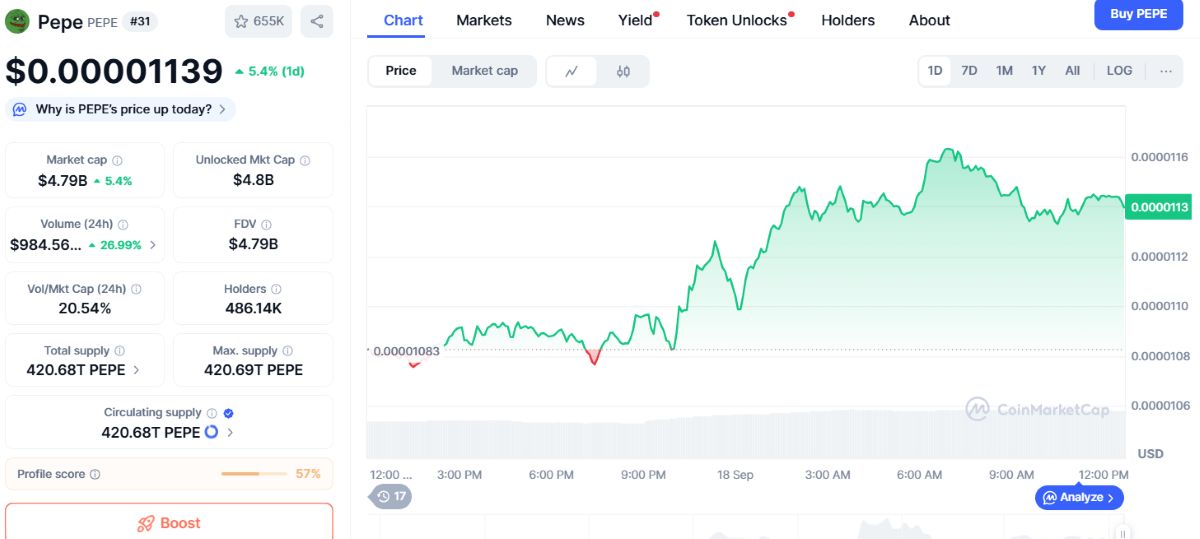Switch to the Chart tab
This screenshot has width=1200, height=539.
[403, 20]
